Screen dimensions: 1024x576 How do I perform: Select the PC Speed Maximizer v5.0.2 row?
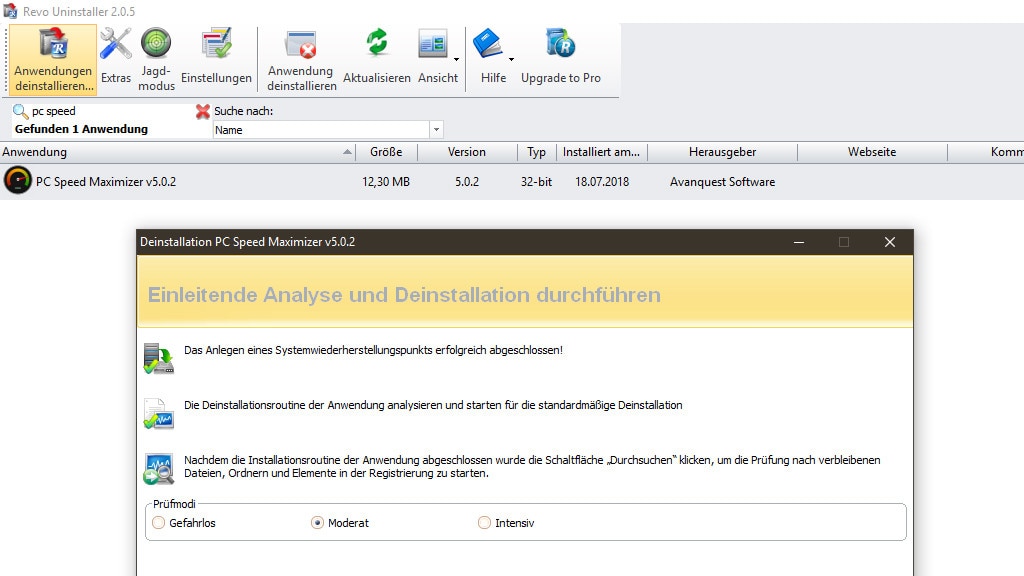tap(512, 182)
